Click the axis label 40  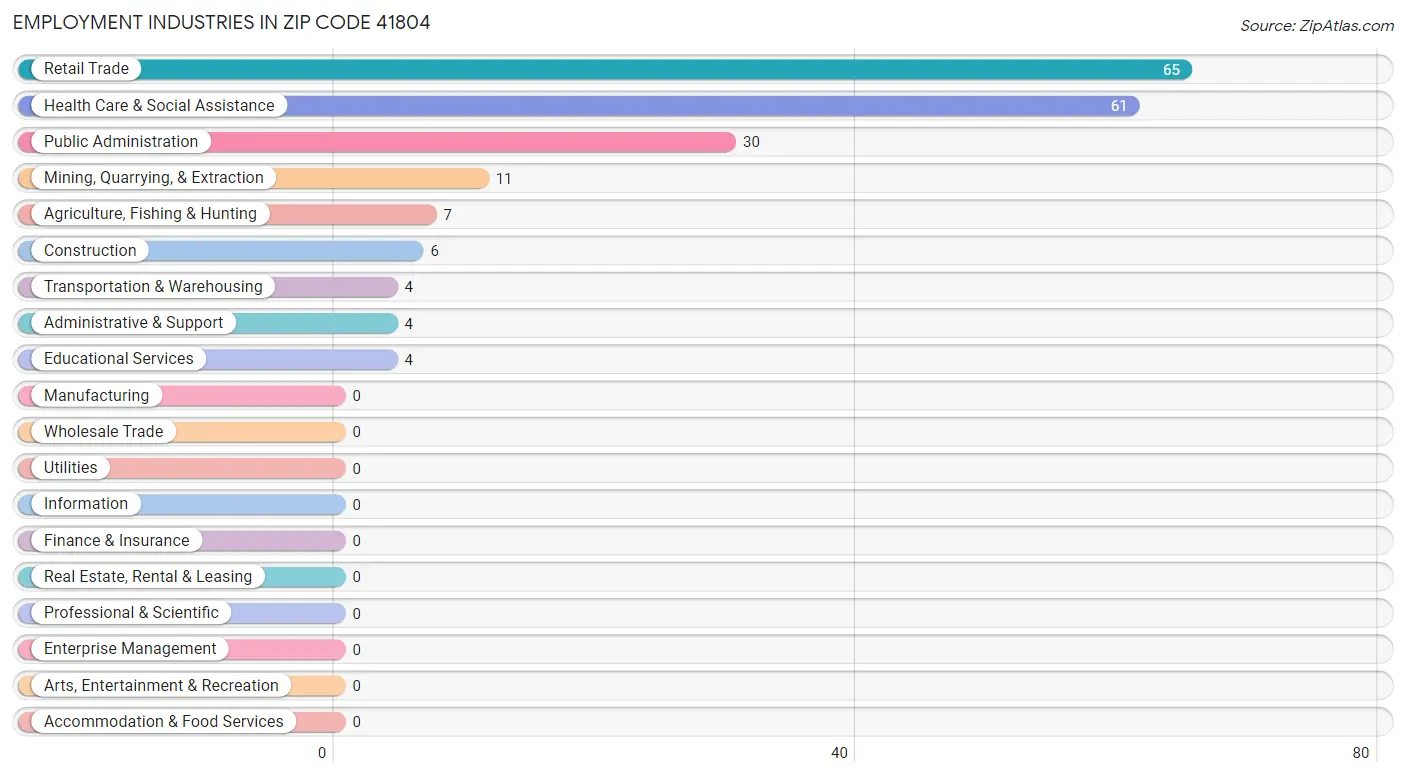(x=840, y=753)
